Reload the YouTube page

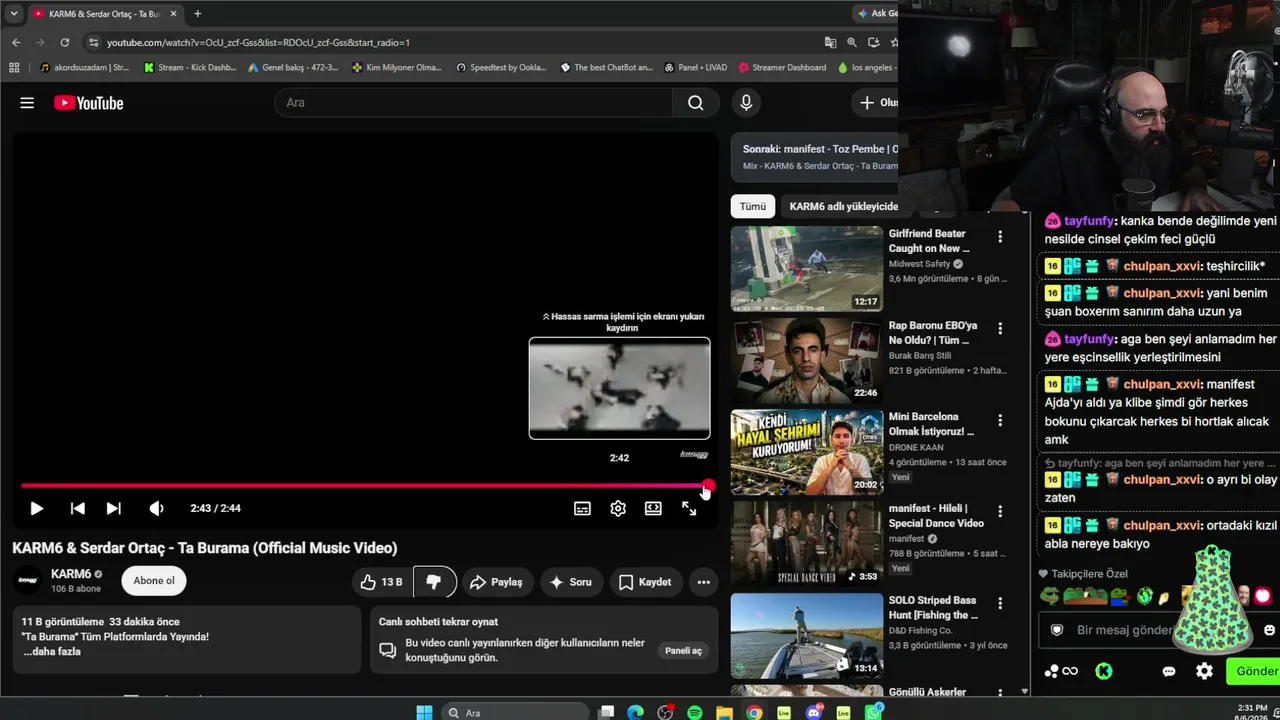(65, 42)
